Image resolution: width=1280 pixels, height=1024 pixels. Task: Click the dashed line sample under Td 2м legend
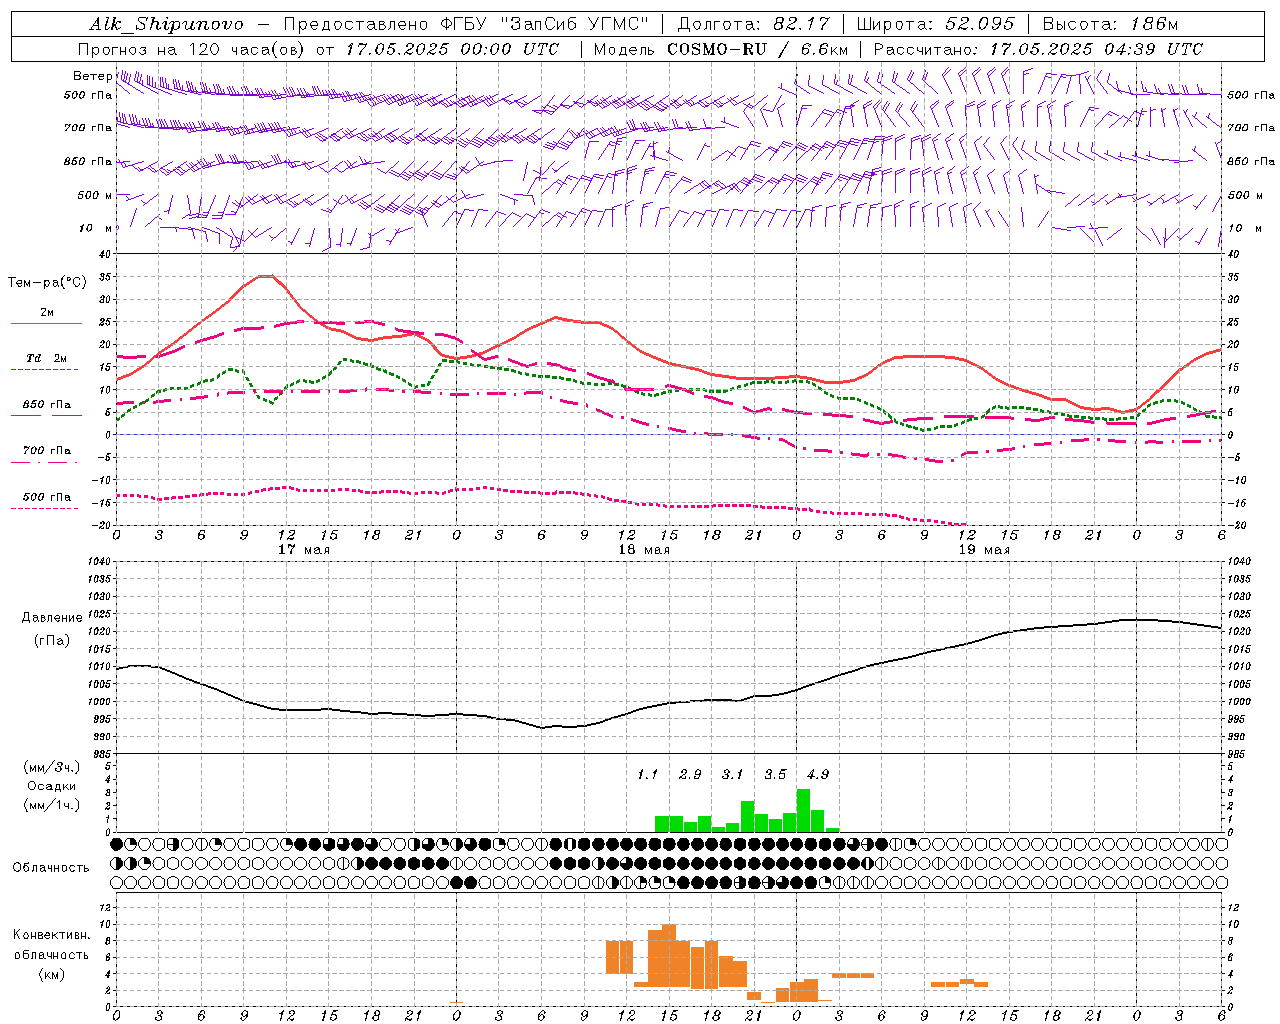point(44,369)
